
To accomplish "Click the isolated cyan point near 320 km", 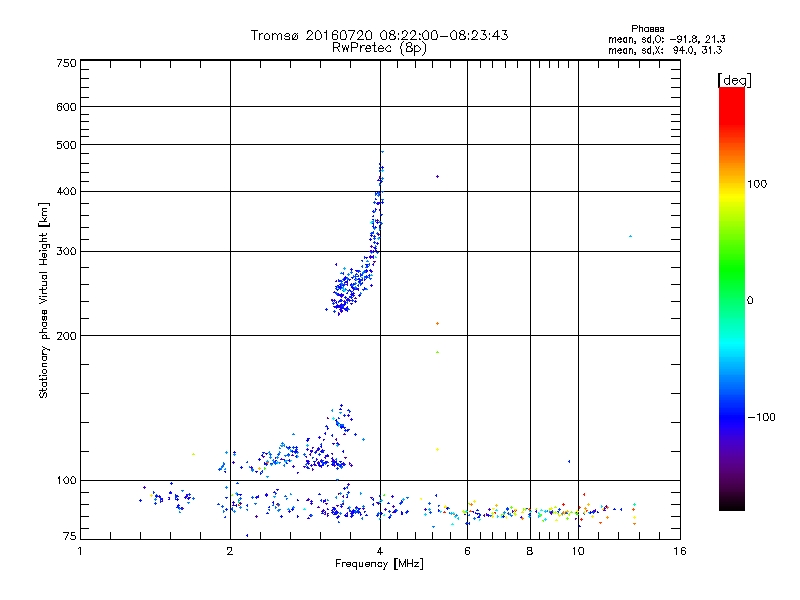I will 631,236.
